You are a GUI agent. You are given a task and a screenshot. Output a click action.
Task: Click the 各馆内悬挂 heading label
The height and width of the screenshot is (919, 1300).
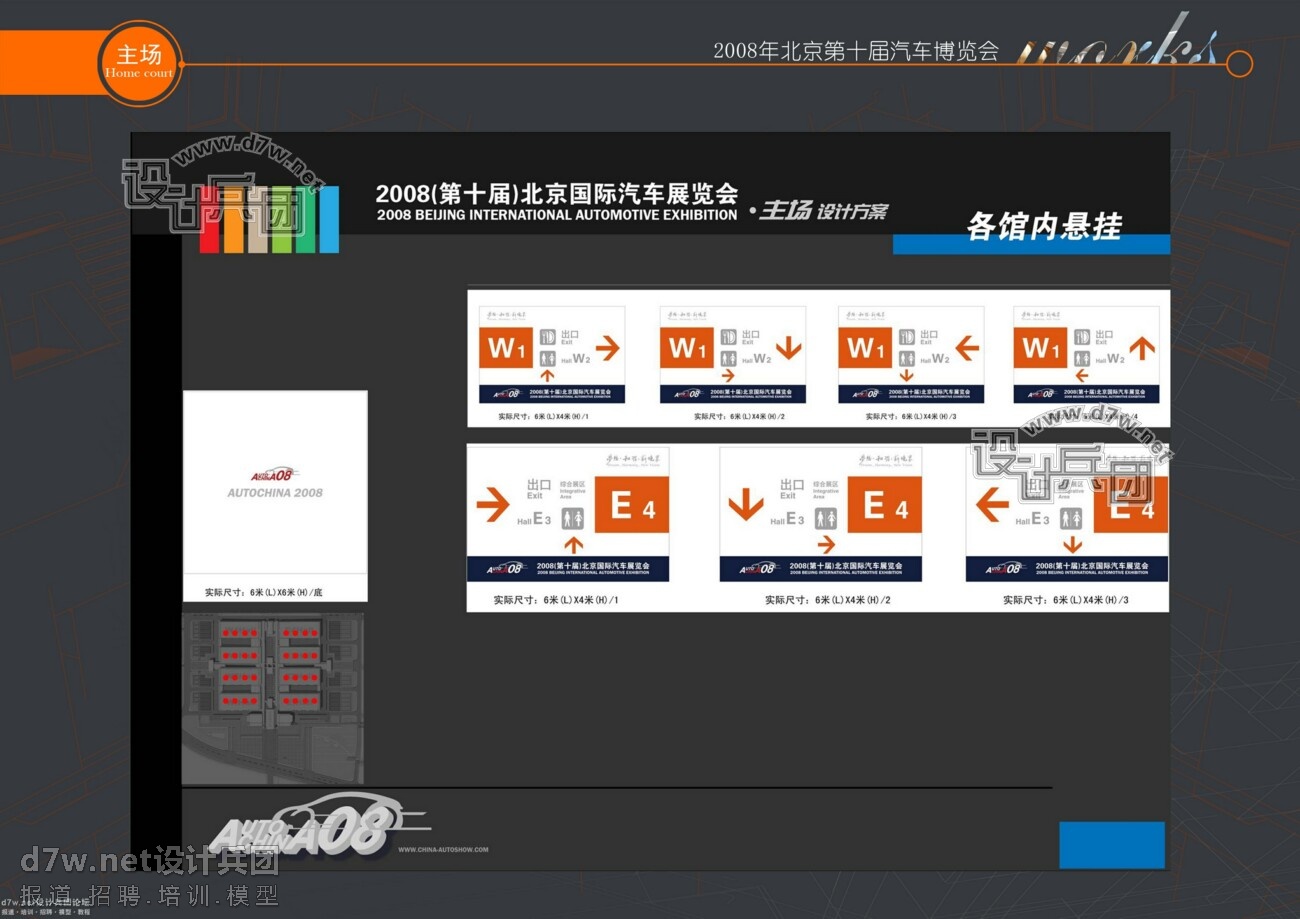pyautogui.click(x=1044, y=226)
